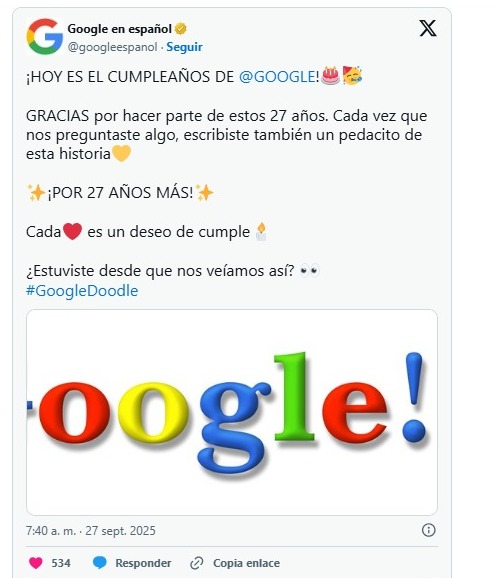Open the @GOOGLE mention link
The width and height of the screenshot is (499, 578).
click(276, 77)
